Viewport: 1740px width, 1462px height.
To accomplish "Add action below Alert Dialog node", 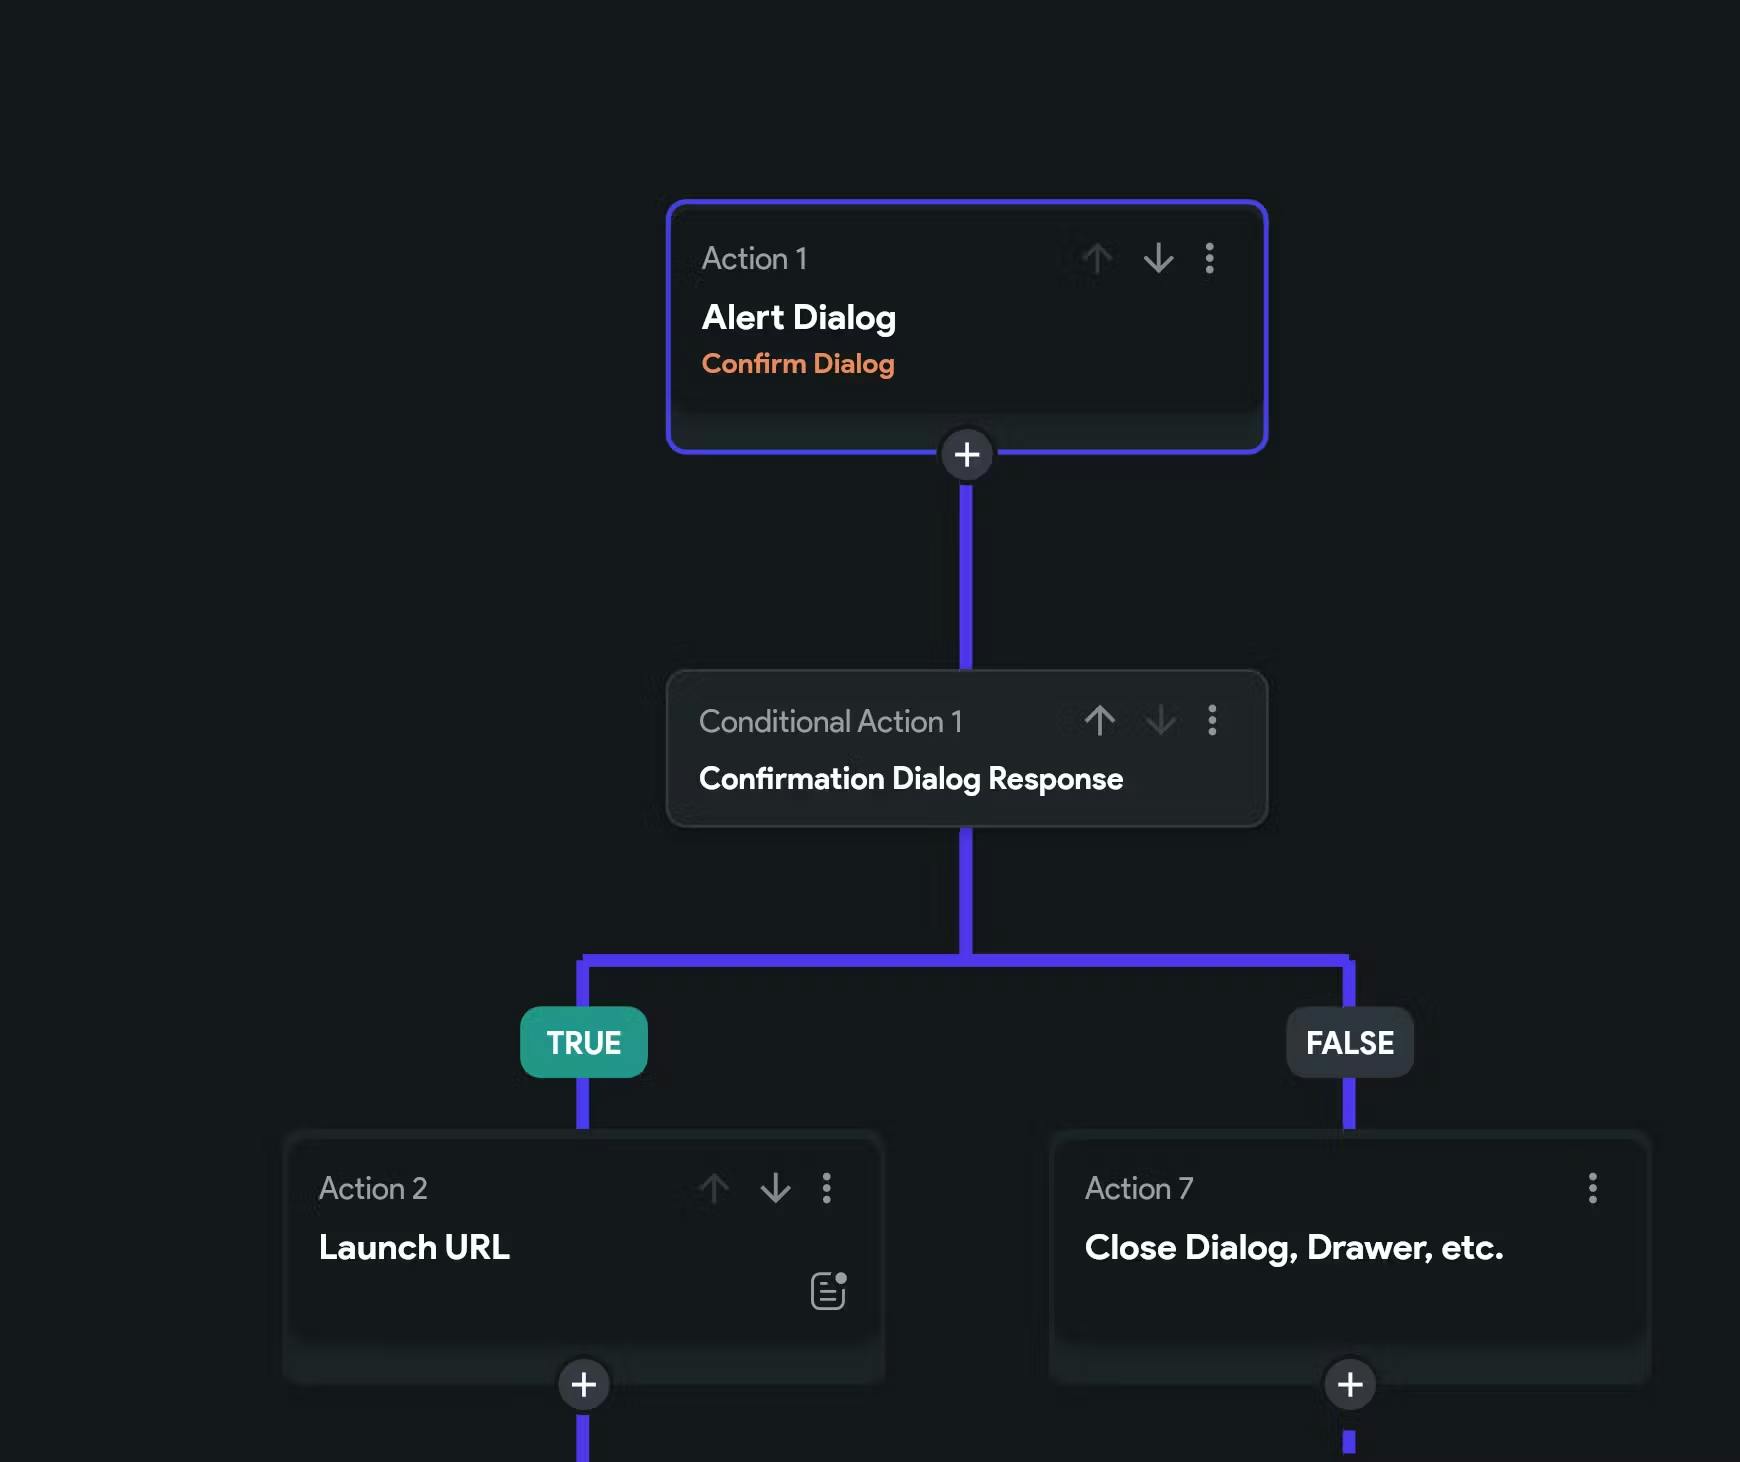I will pyautogui.click(x=966, y=455).
